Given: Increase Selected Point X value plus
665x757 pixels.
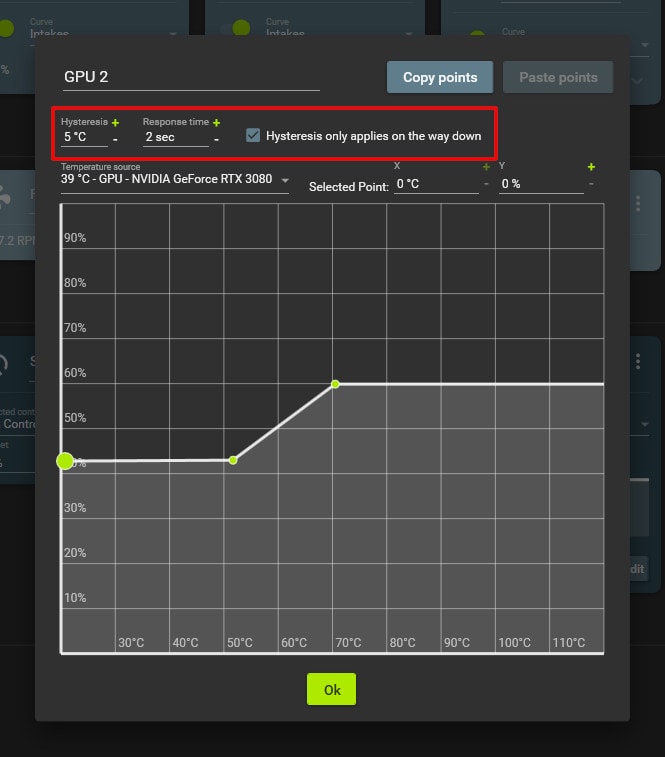Looking at the screenshot, I should click(486, 167).
